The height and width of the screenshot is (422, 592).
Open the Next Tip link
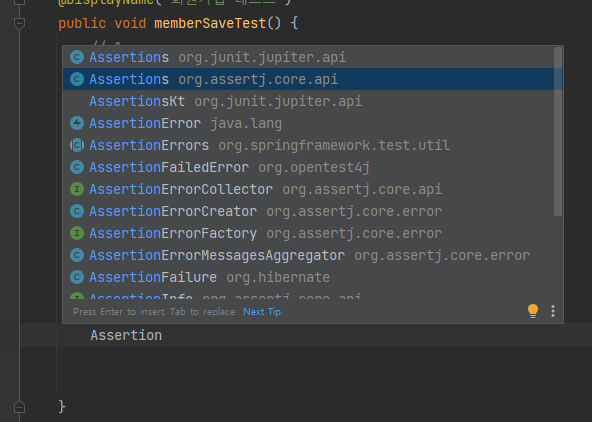pos(262,312)
